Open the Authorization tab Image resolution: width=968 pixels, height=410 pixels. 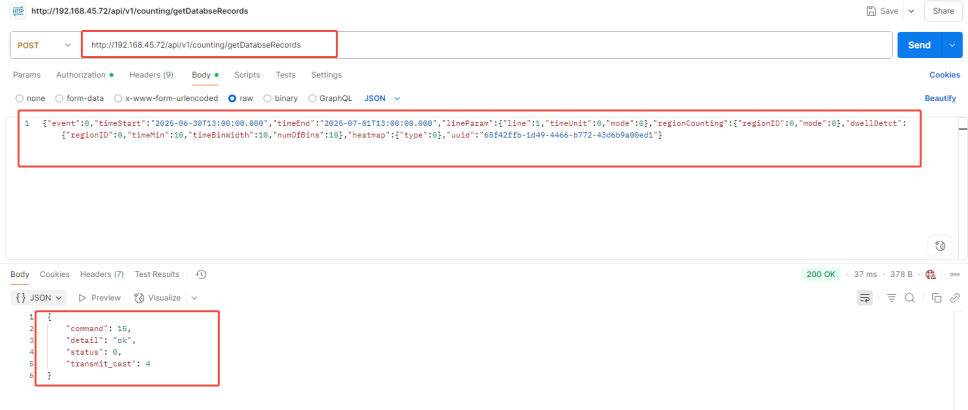pyautogui.click(x=85, y=75)
